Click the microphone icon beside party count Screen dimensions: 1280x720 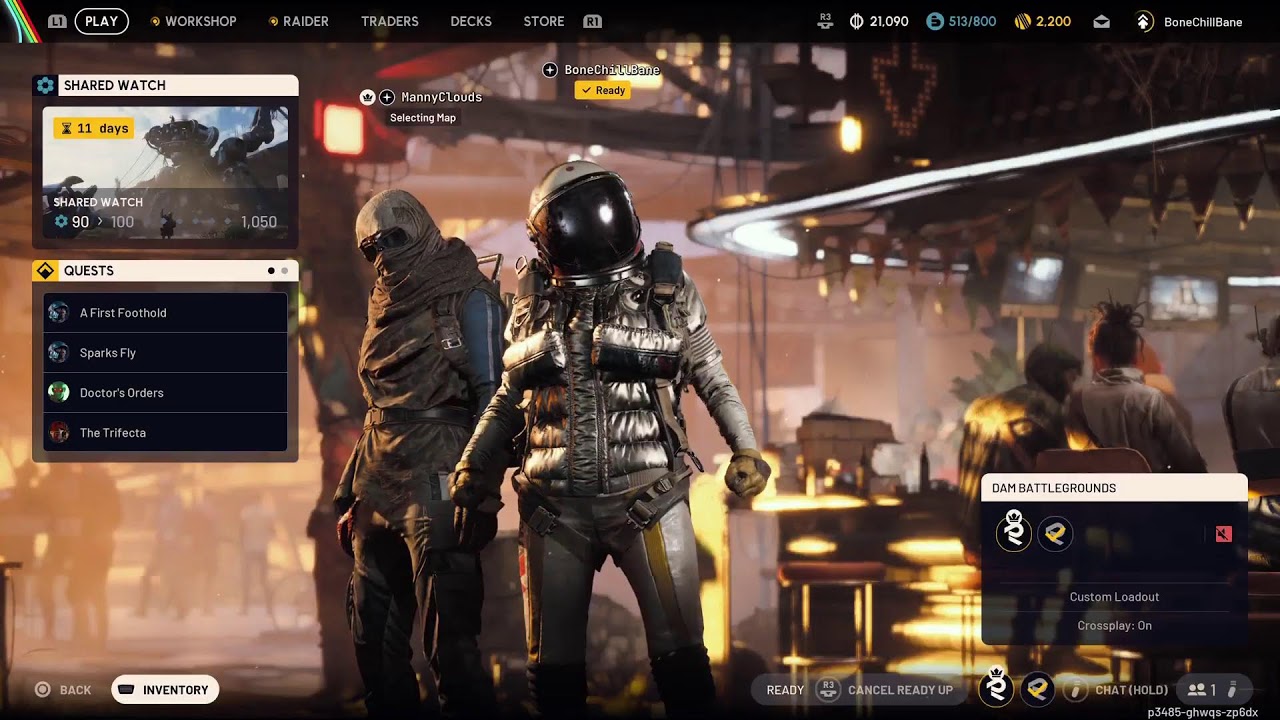pos(1233,689)
